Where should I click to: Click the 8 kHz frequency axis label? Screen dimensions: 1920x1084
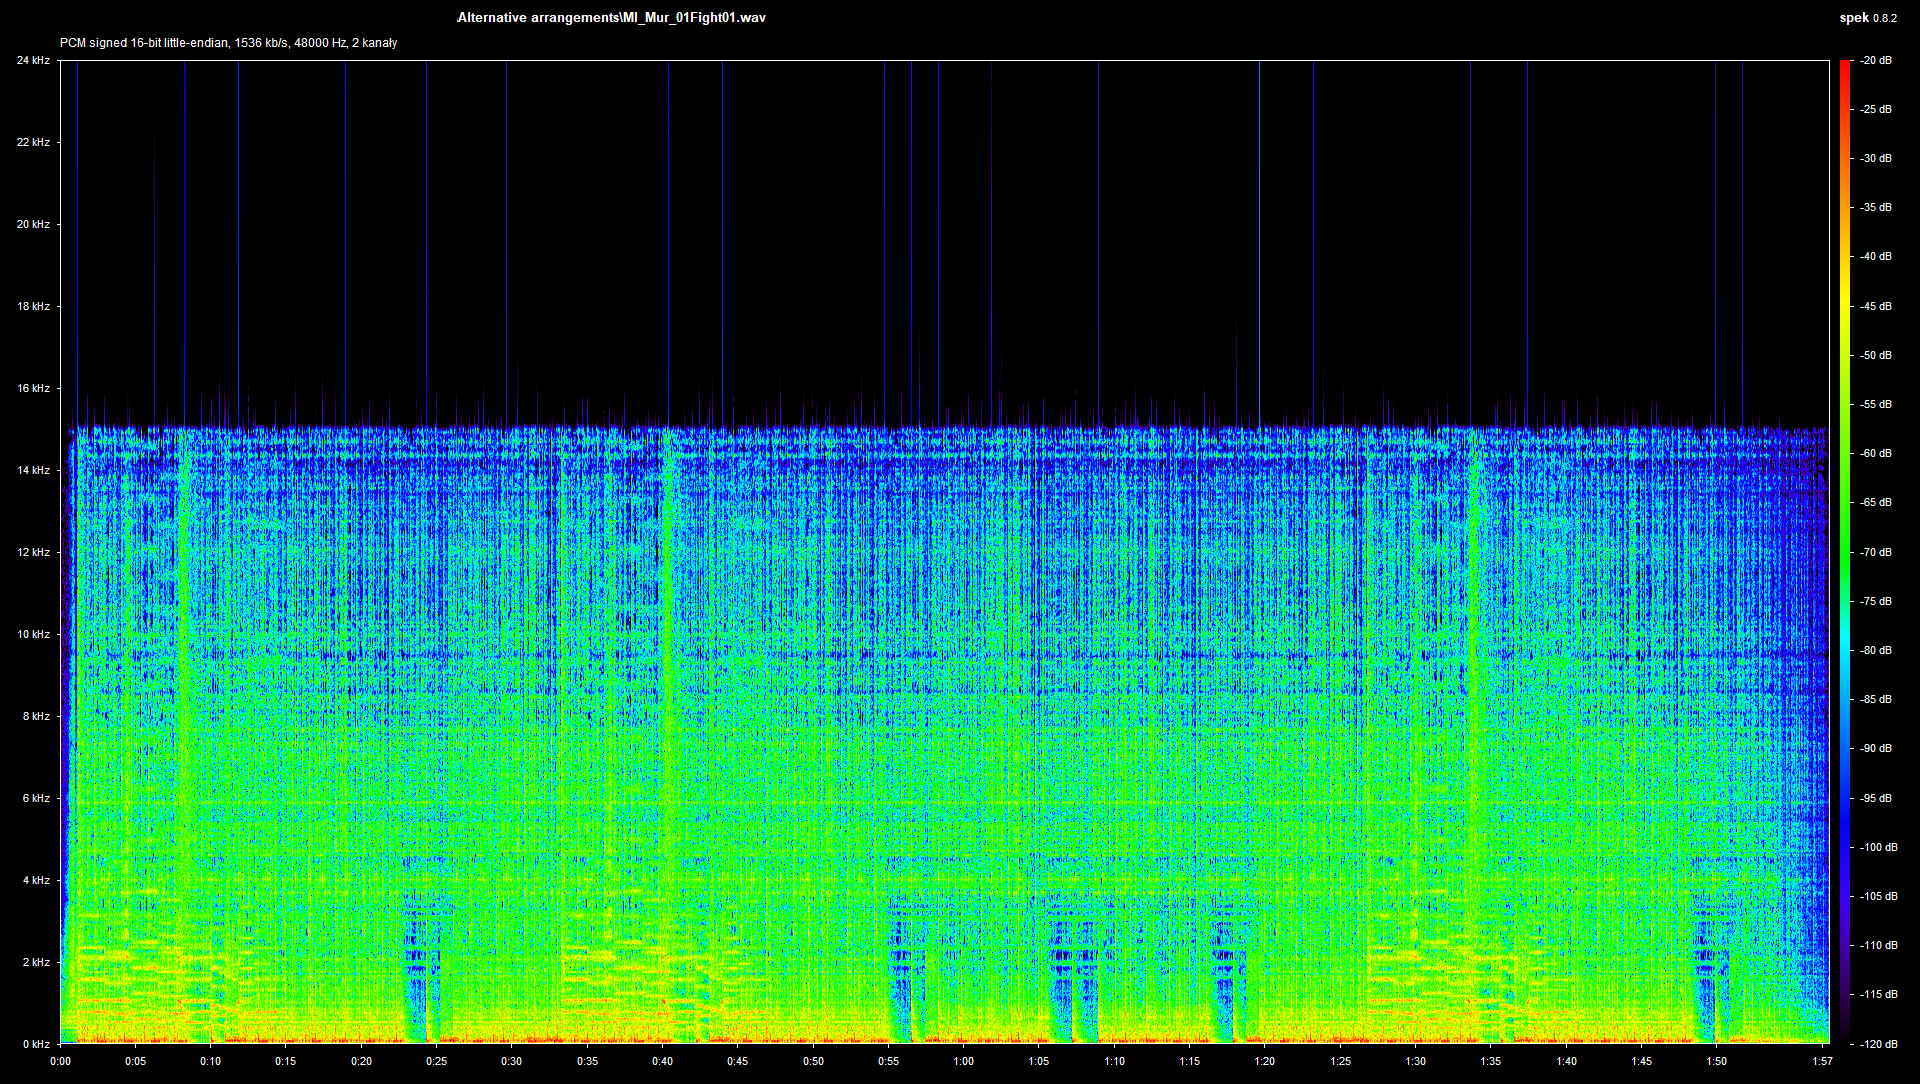tap(36, 716)
